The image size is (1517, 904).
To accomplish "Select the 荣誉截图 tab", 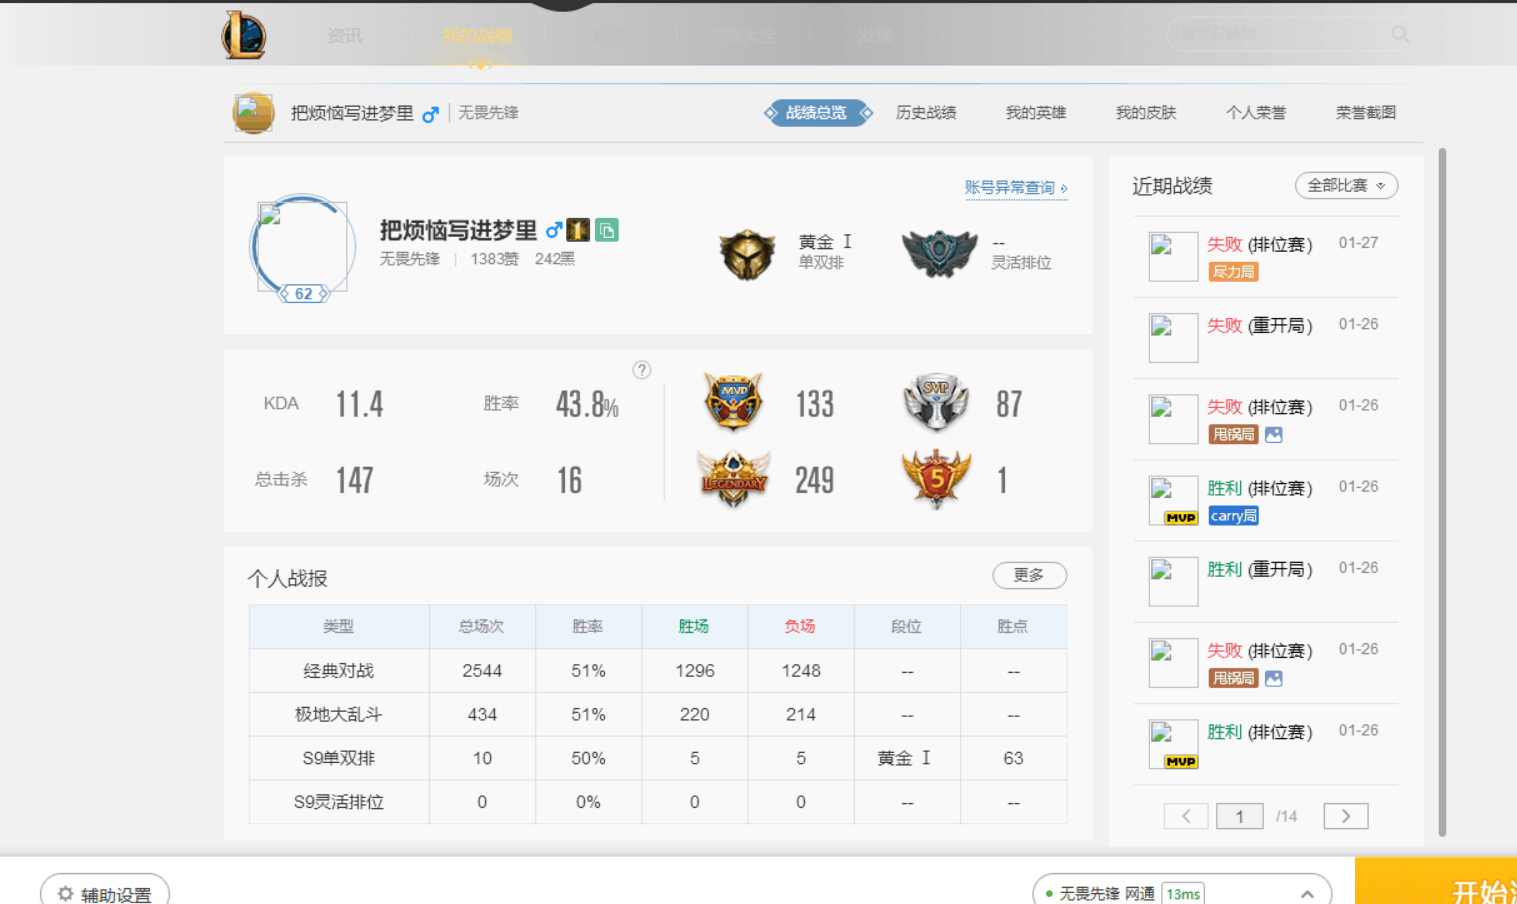I will pyautogui.click(x=1366, y=113).
